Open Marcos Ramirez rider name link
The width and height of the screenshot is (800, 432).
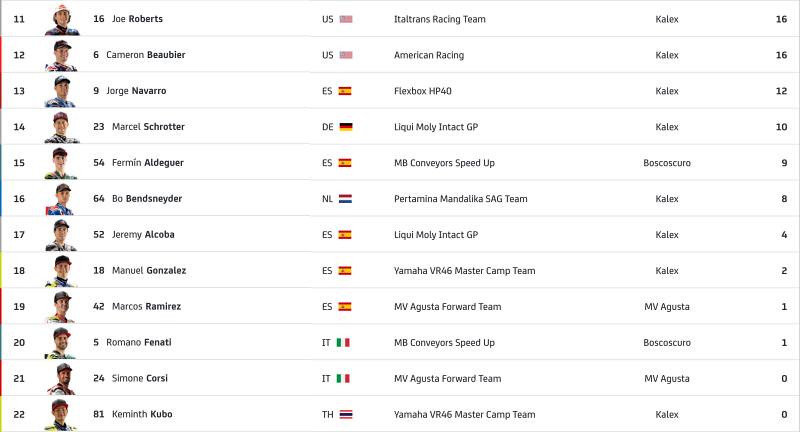click(x=146, y=307)
